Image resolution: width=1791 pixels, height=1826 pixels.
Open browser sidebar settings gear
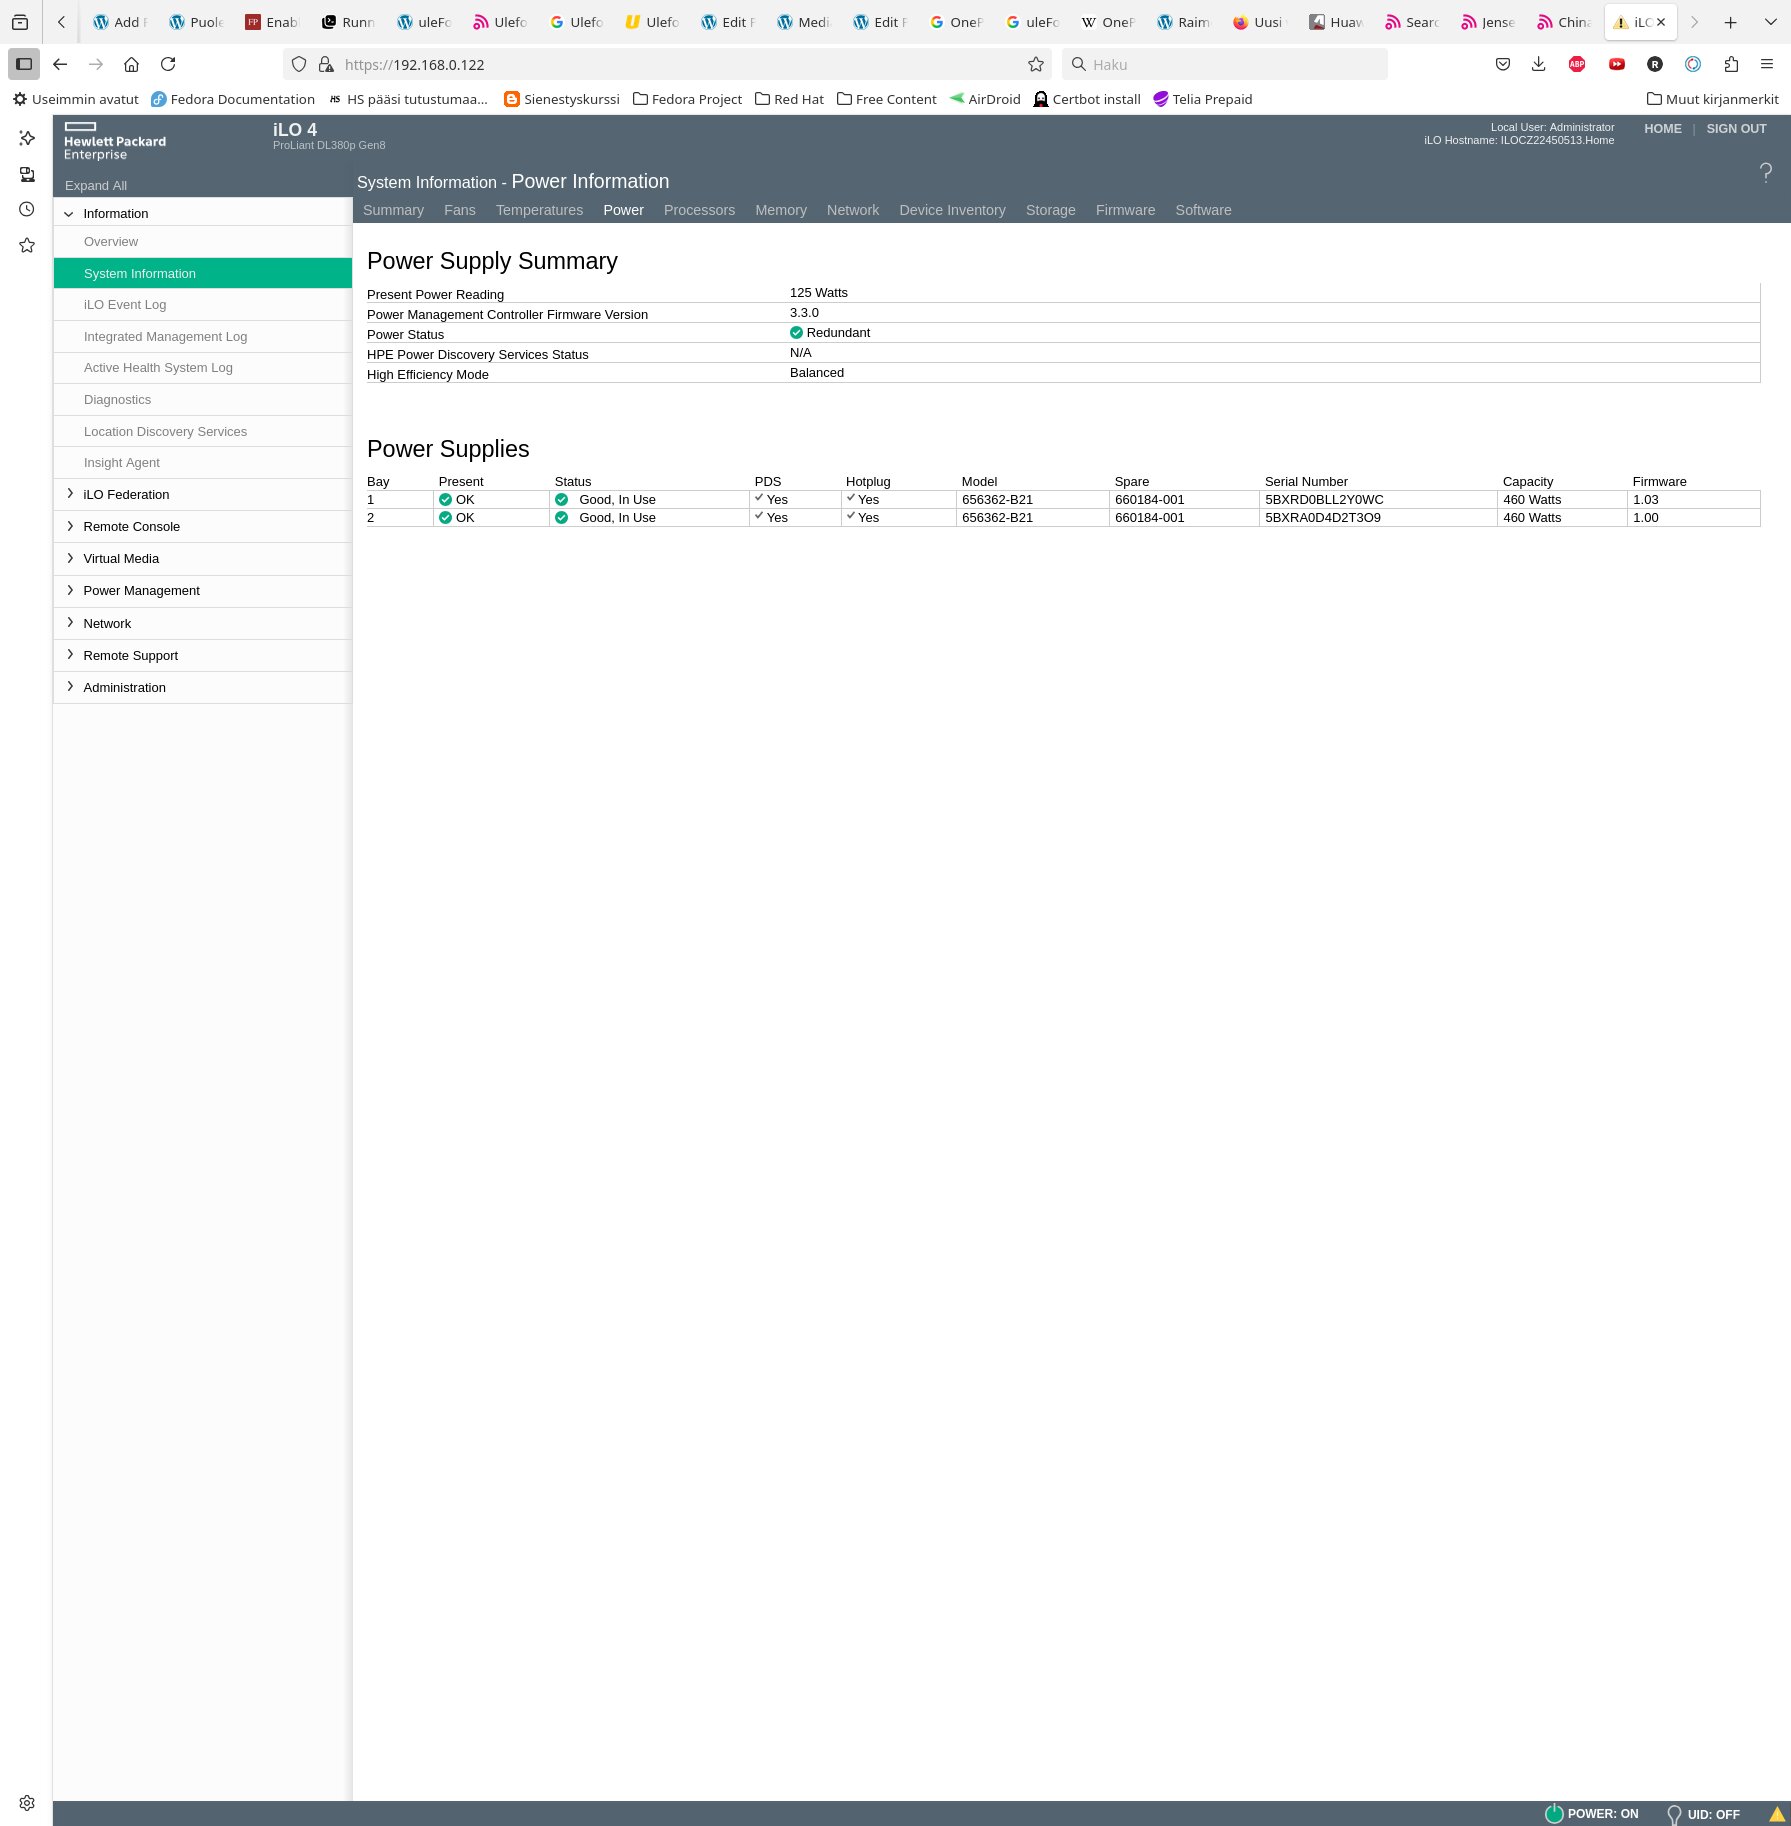(x=27, y=1802)
